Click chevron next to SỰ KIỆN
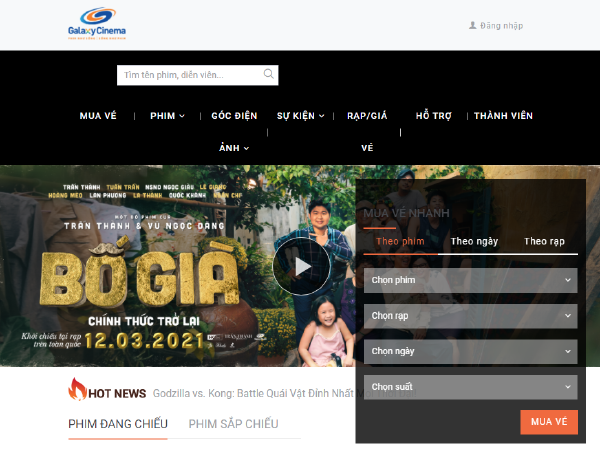This screenshot has height=450, width=600. (x=322, y=116)
